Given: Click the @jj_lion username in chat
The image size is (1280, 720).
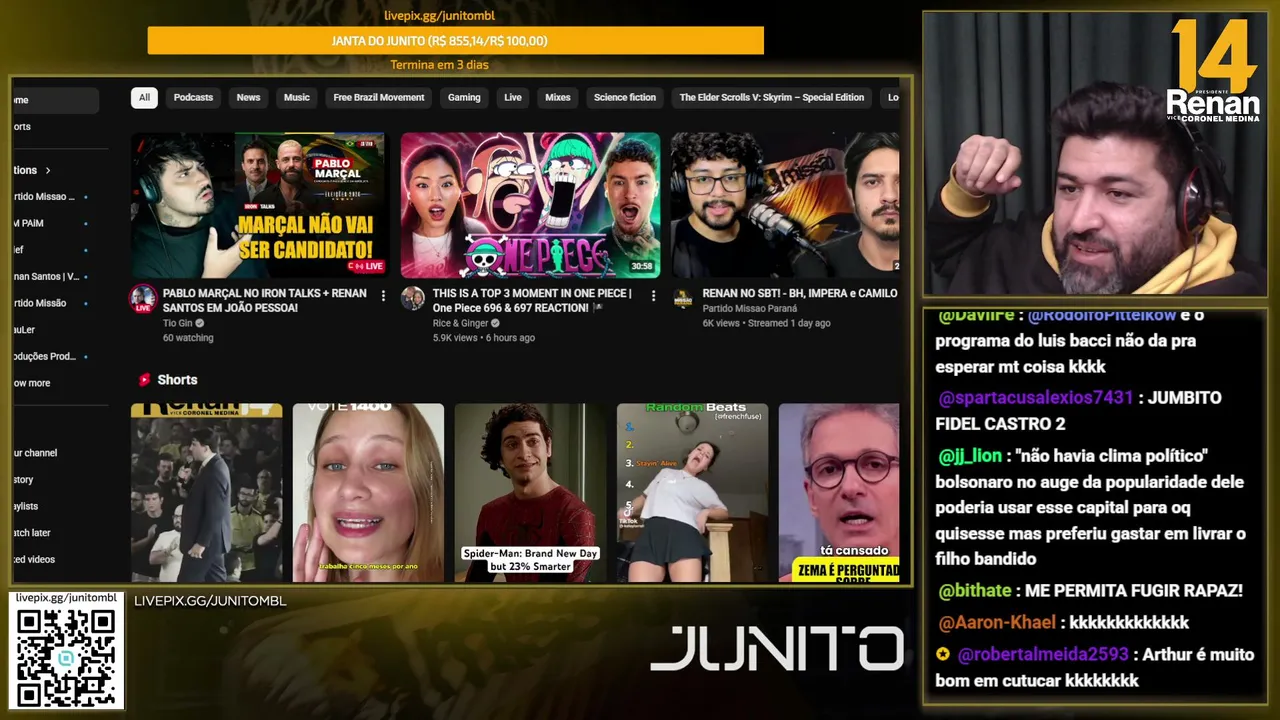Looking at the screenshot, I should pyautogui.click(x=970, y=456).
